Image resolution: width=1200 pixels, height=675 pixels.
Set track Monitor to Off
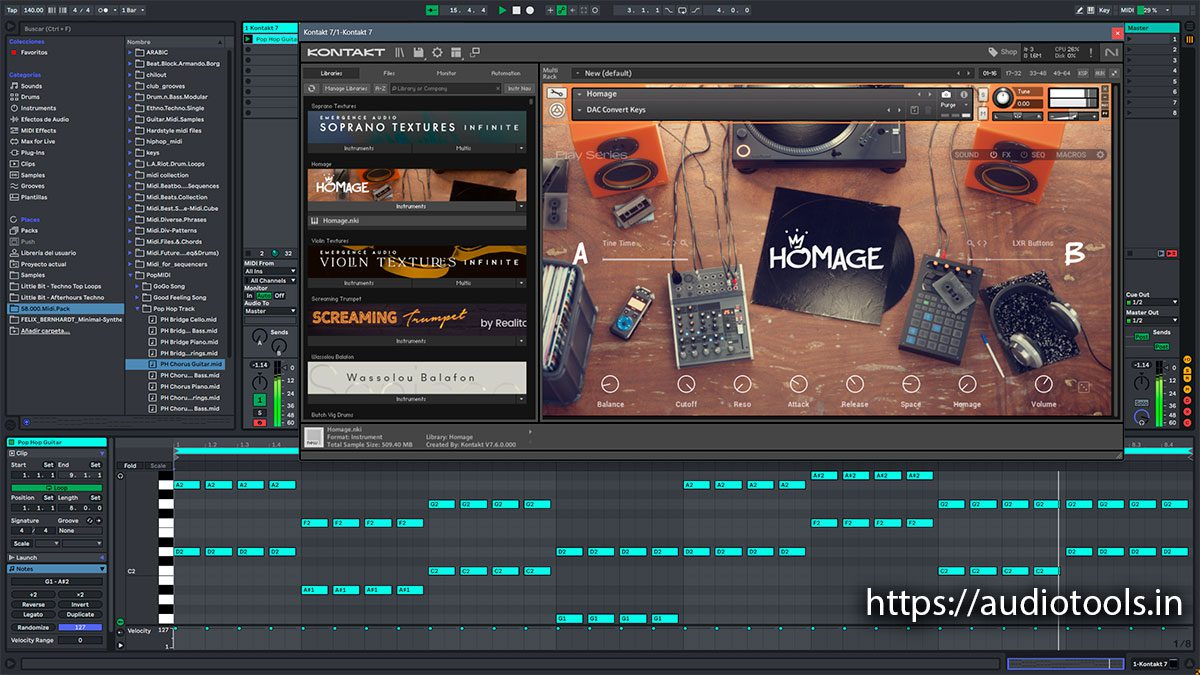click(279, 296)
